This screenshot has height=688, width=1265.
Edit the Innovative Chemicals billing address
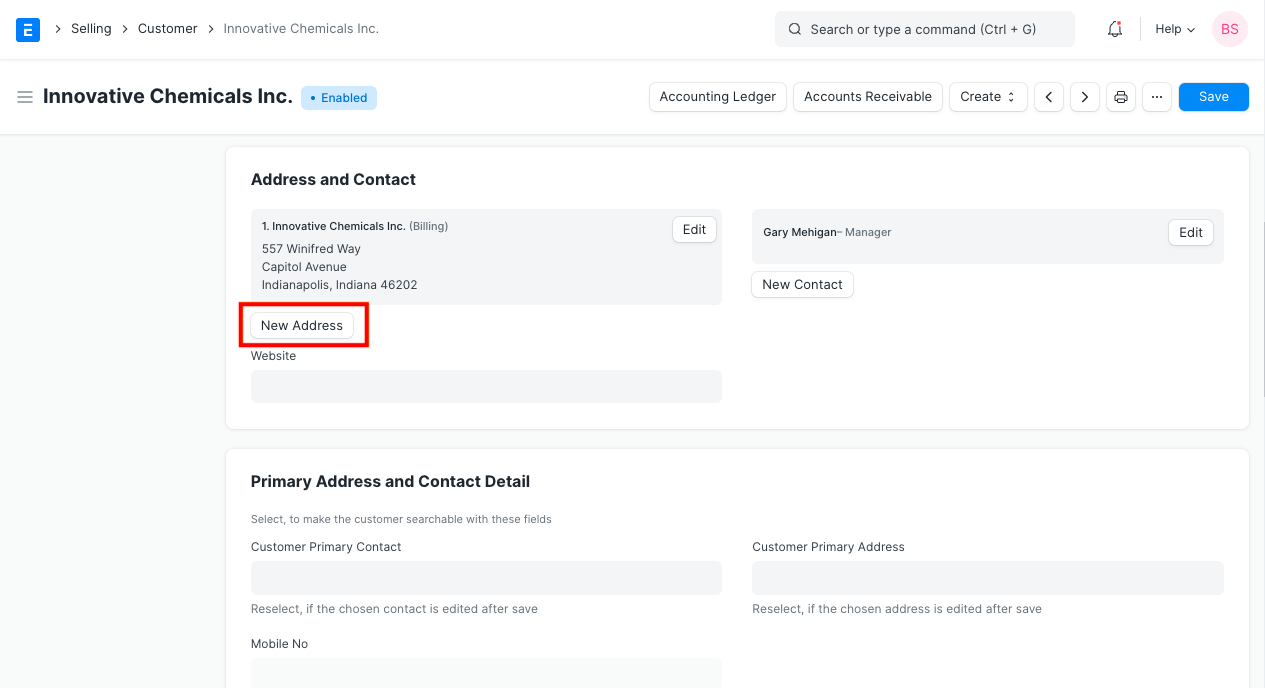(694, 229)
